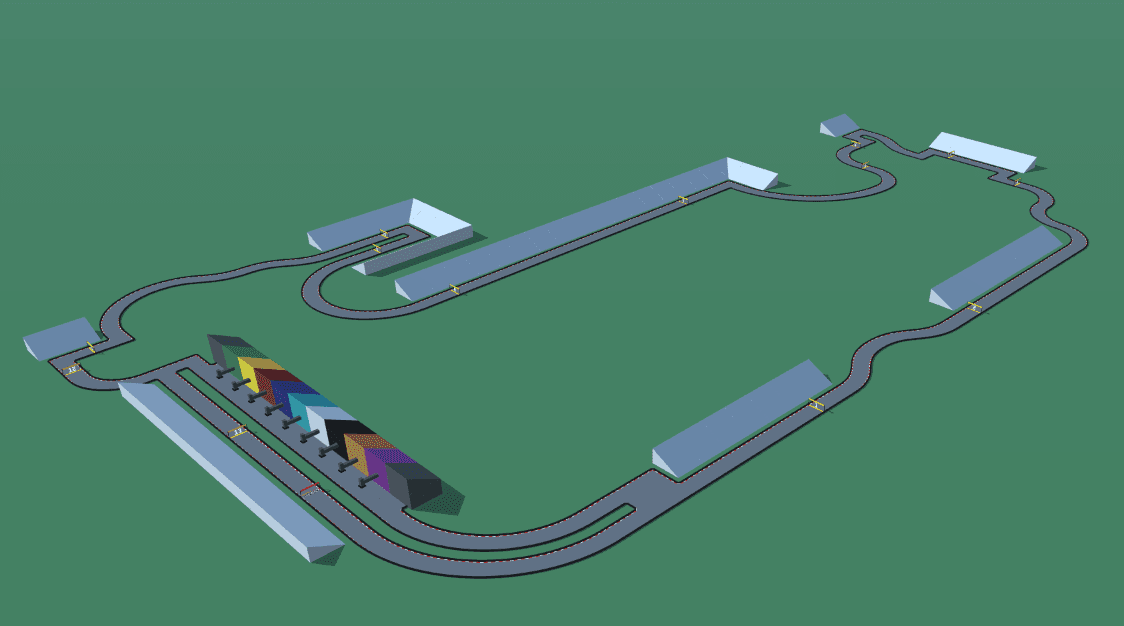This screenshot has height=626, width=1124.
Task: Click the yellow checkpoint marker on the pit straight
Action: coord(238,432)
